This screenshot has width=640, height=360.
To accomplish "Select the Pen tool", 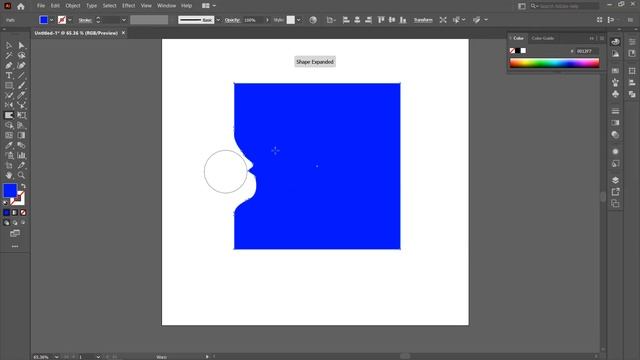I will click(9, 65).
